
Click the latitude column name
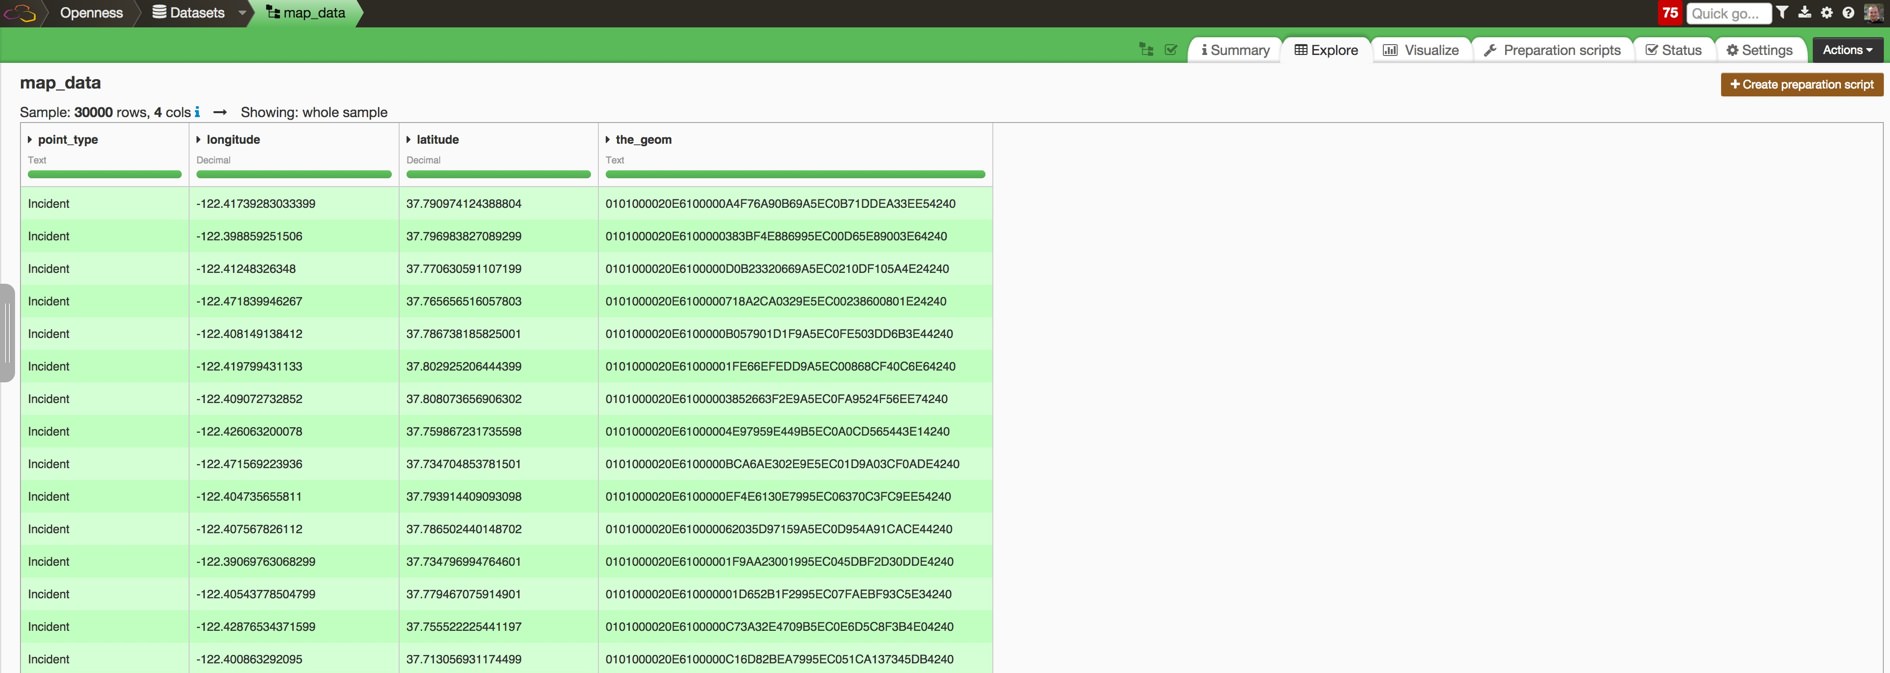(438, 140)
